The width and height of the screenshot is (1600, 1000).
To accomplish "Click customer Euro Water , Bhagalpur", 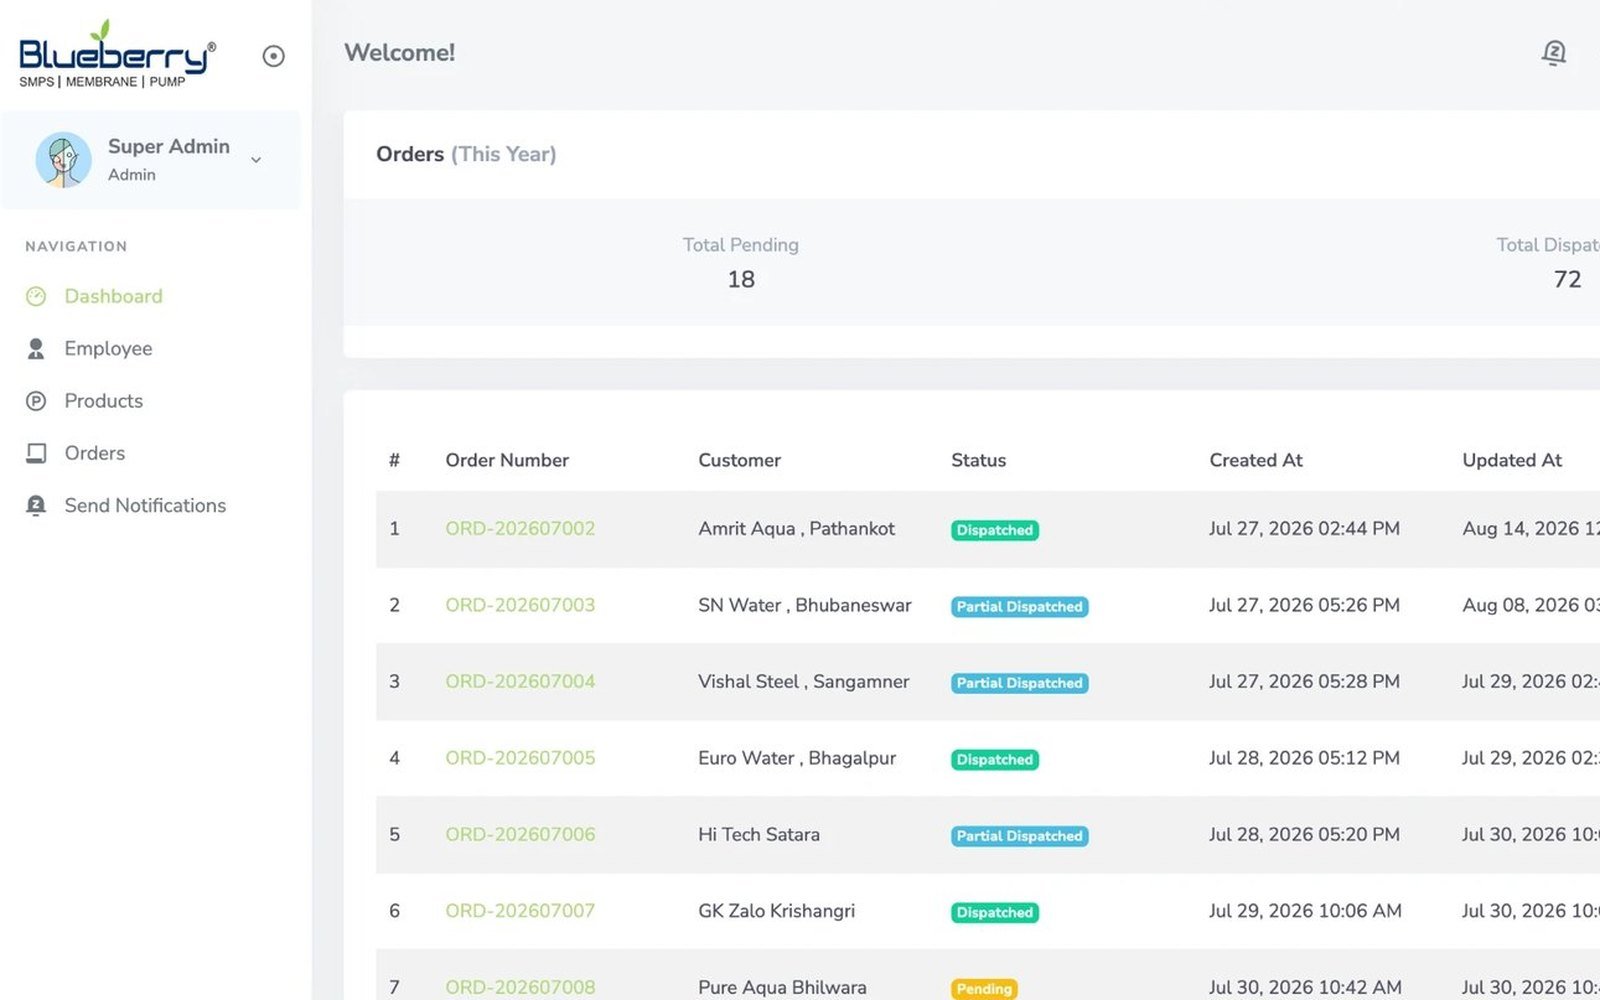I will 797,758.
